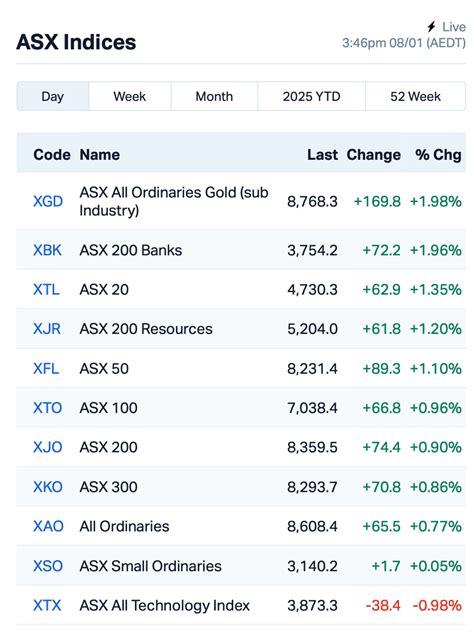Image resolution: width=474 pixels, height=636 pixels.
Task: Open the XFL index link
Action: pos(46,368)
